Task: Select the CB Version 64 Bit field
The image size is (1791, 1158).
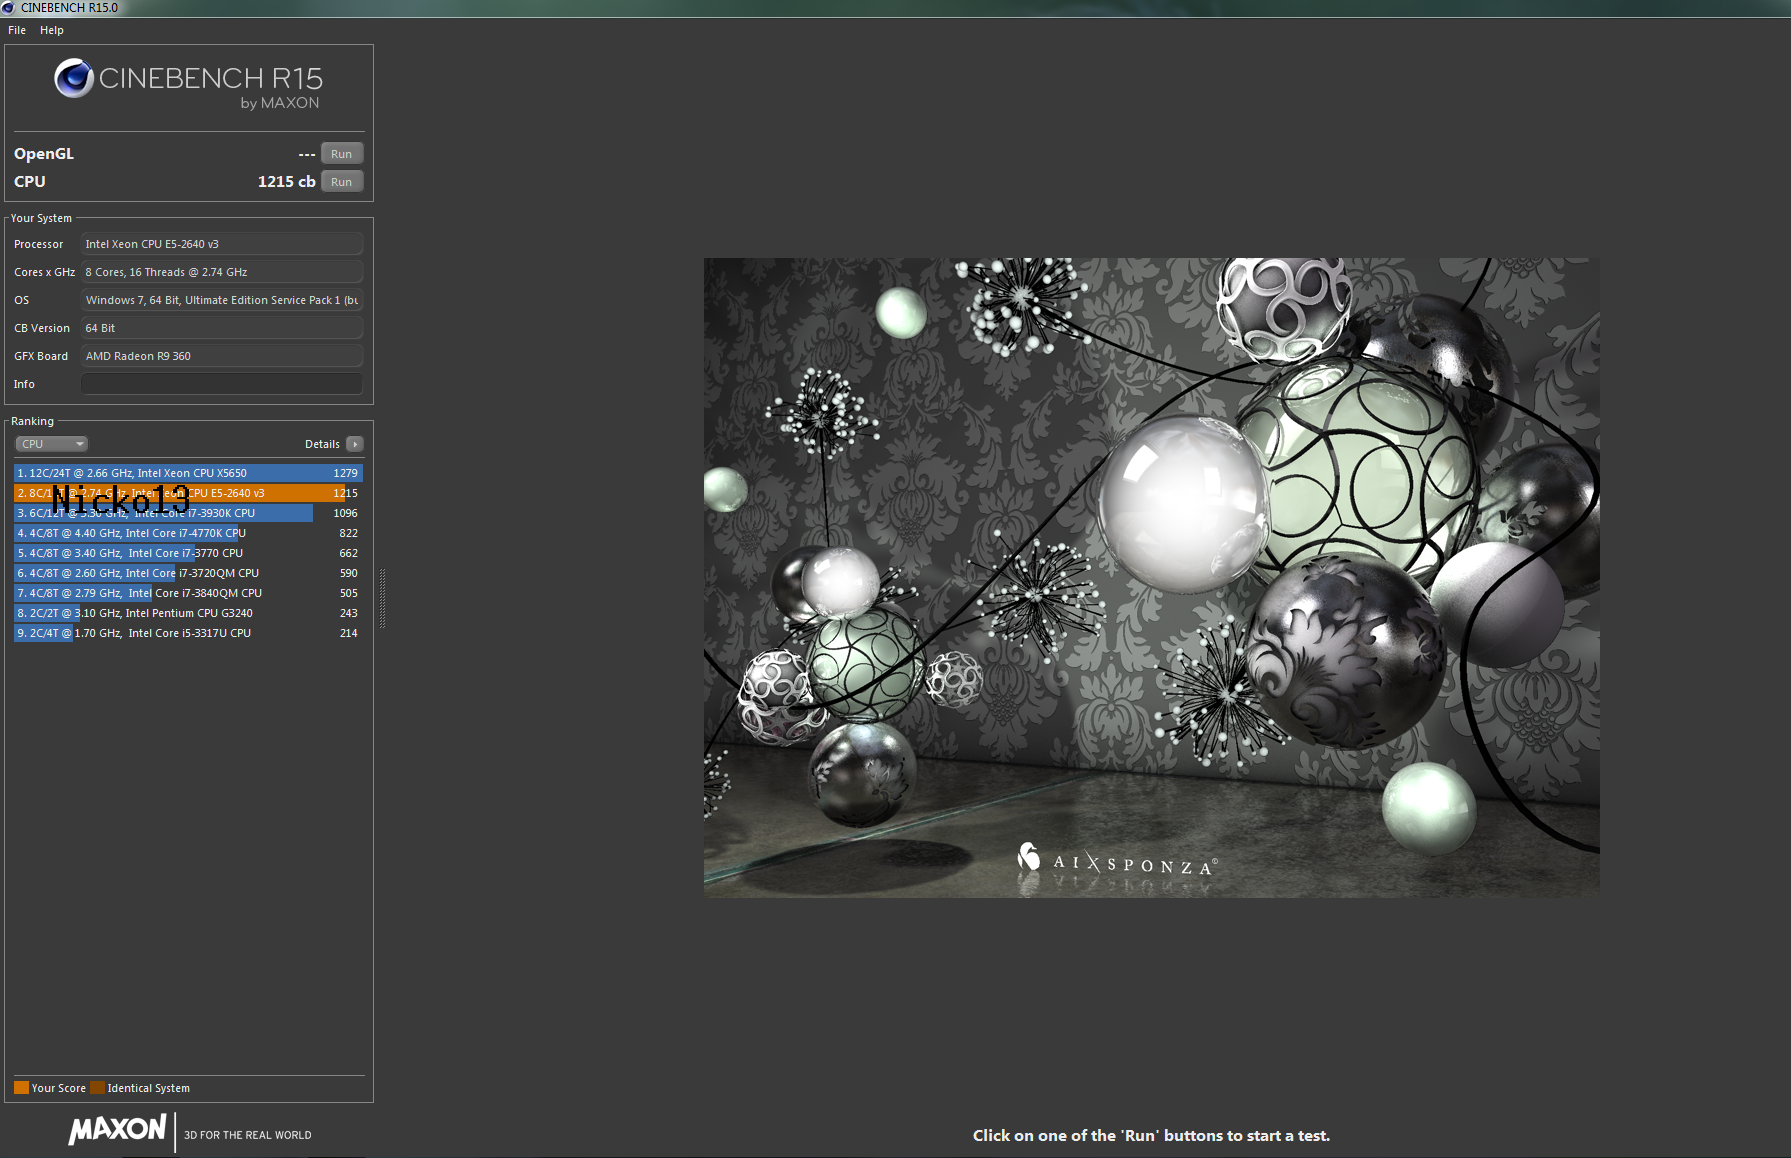Action: pos(222,328)
